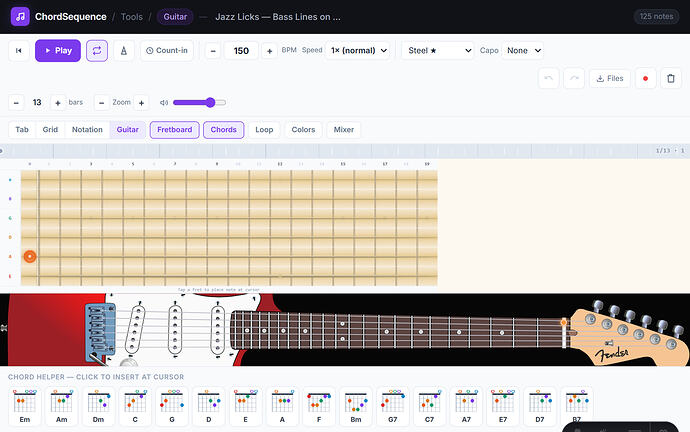Viewport: 690px width, 432px height.
Task: Select the Tab view tab
Action: tap(22, 130)
